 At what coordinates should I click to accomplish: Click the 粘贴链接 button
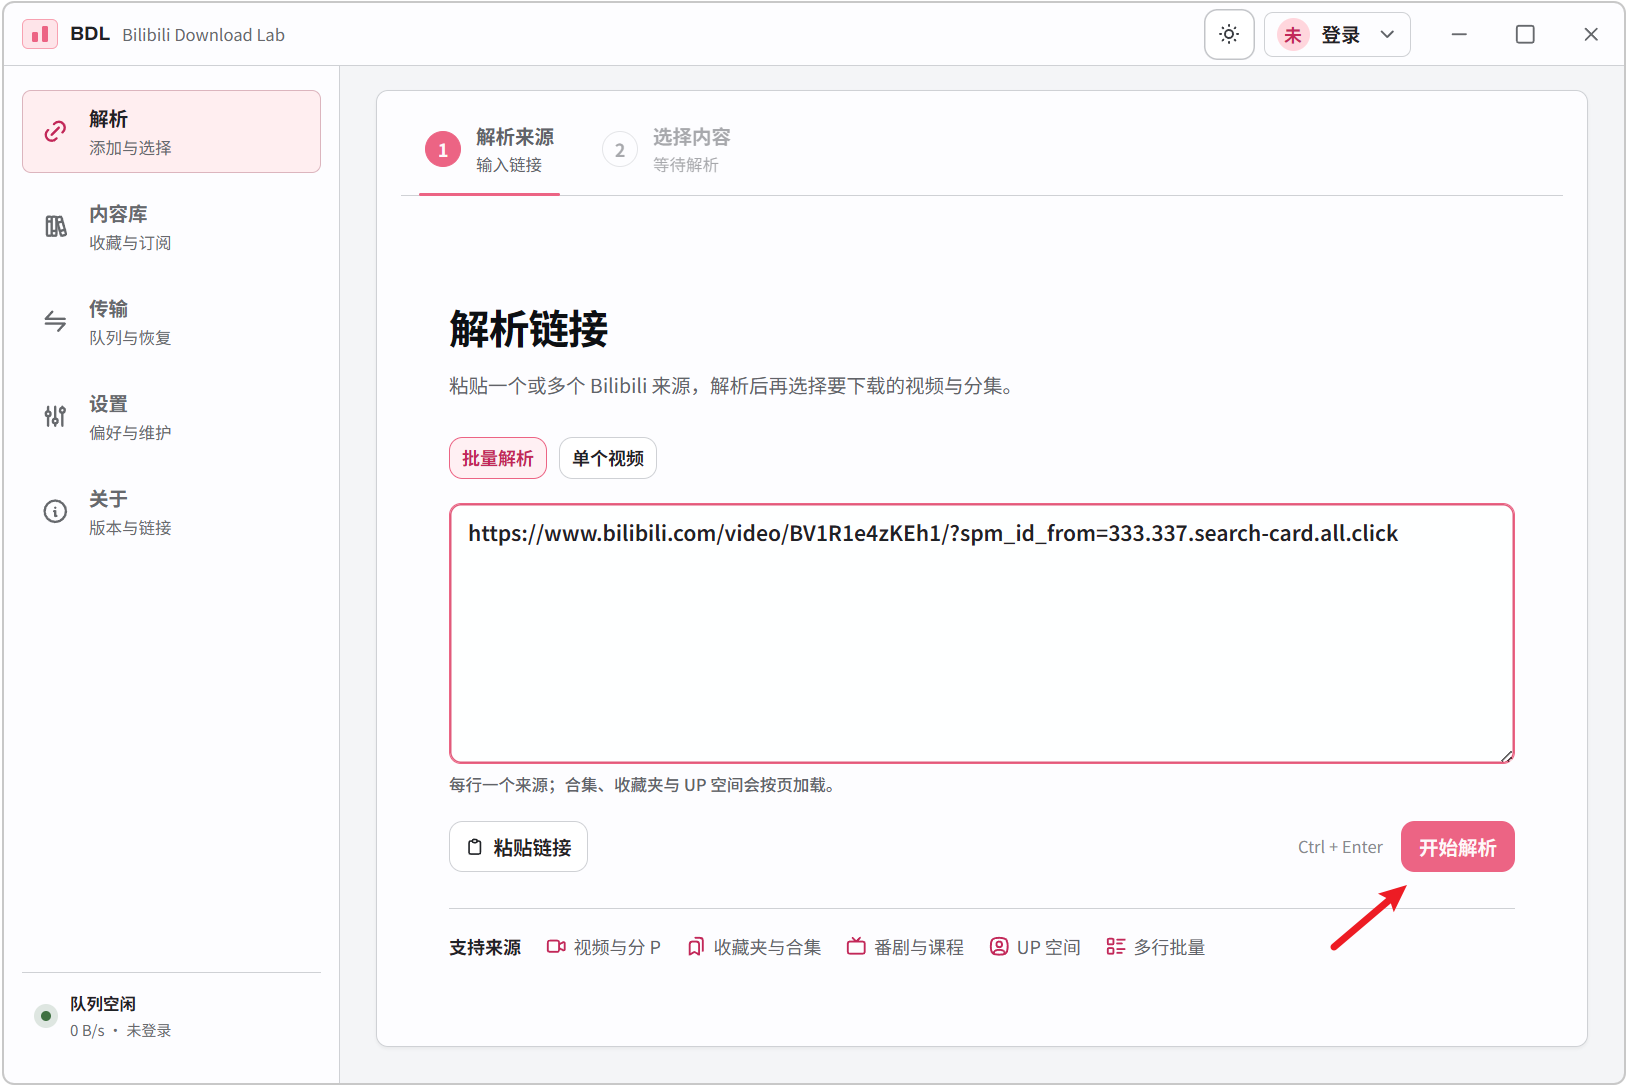(x=518, y=847)
